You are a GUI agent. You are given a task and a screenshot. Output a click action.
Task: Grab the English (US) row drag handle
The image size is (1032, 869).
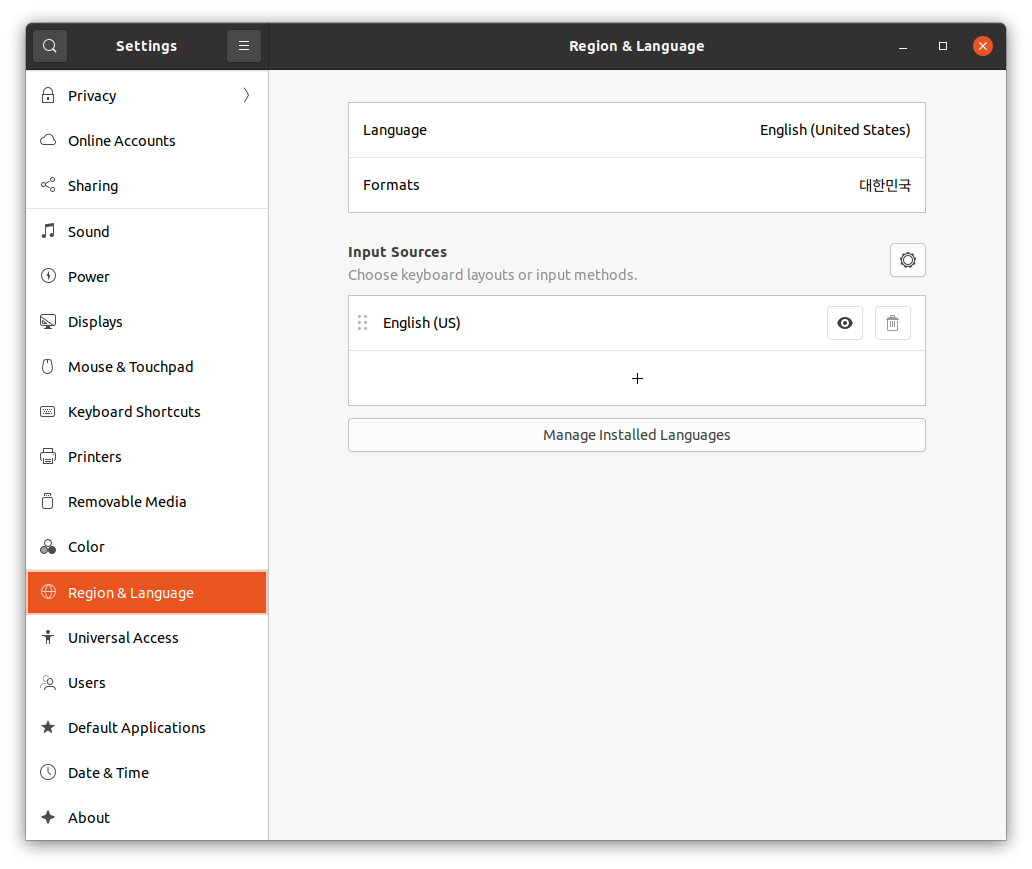click(x=363, y=323)
